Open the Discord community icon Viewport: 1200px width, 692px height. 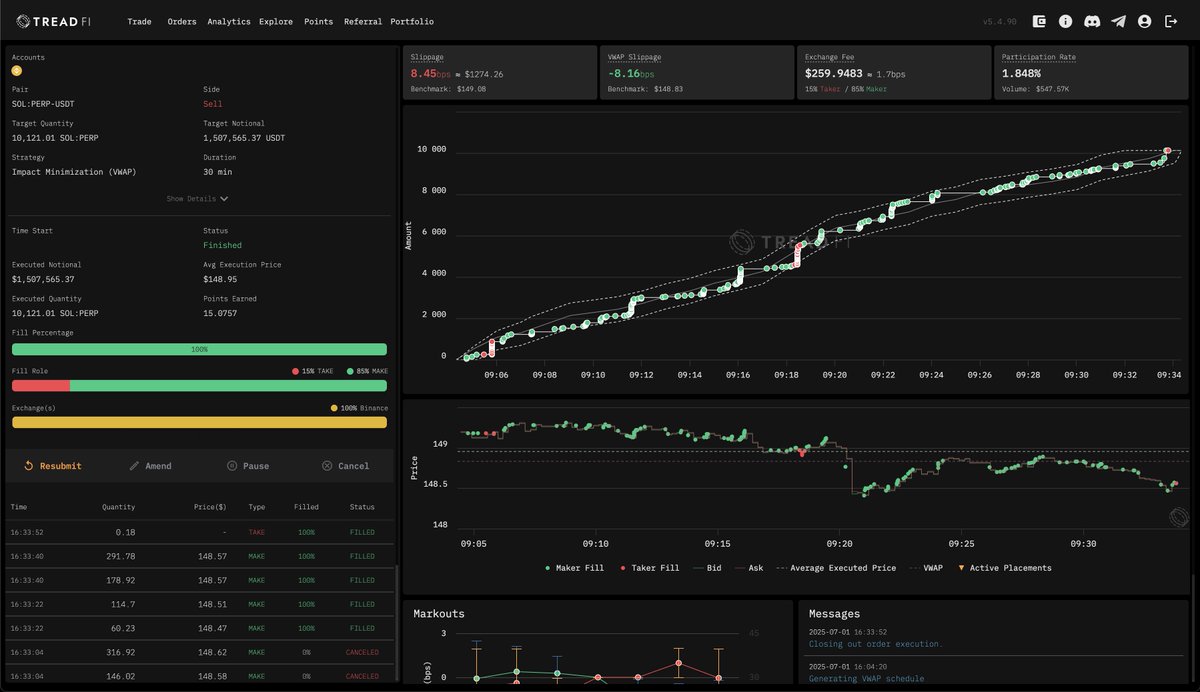(1093, 21)
